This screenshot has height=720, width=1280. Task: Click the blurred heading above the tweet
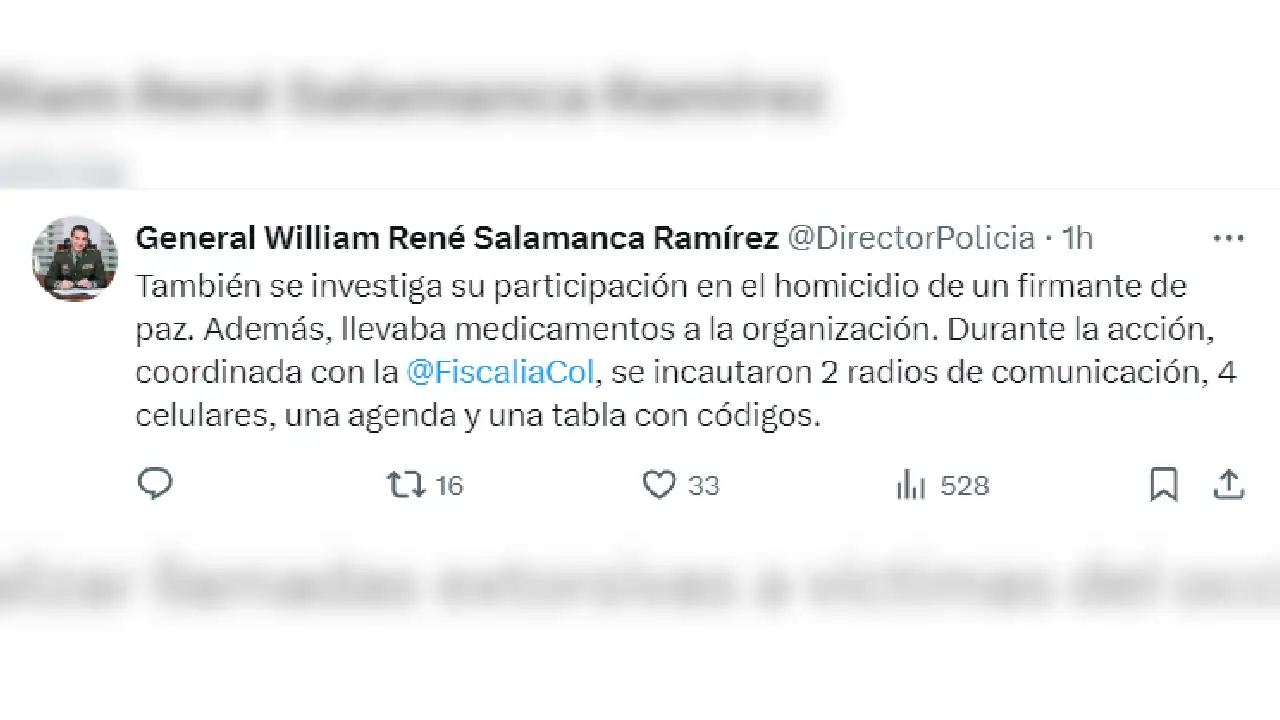click(410, 97)
